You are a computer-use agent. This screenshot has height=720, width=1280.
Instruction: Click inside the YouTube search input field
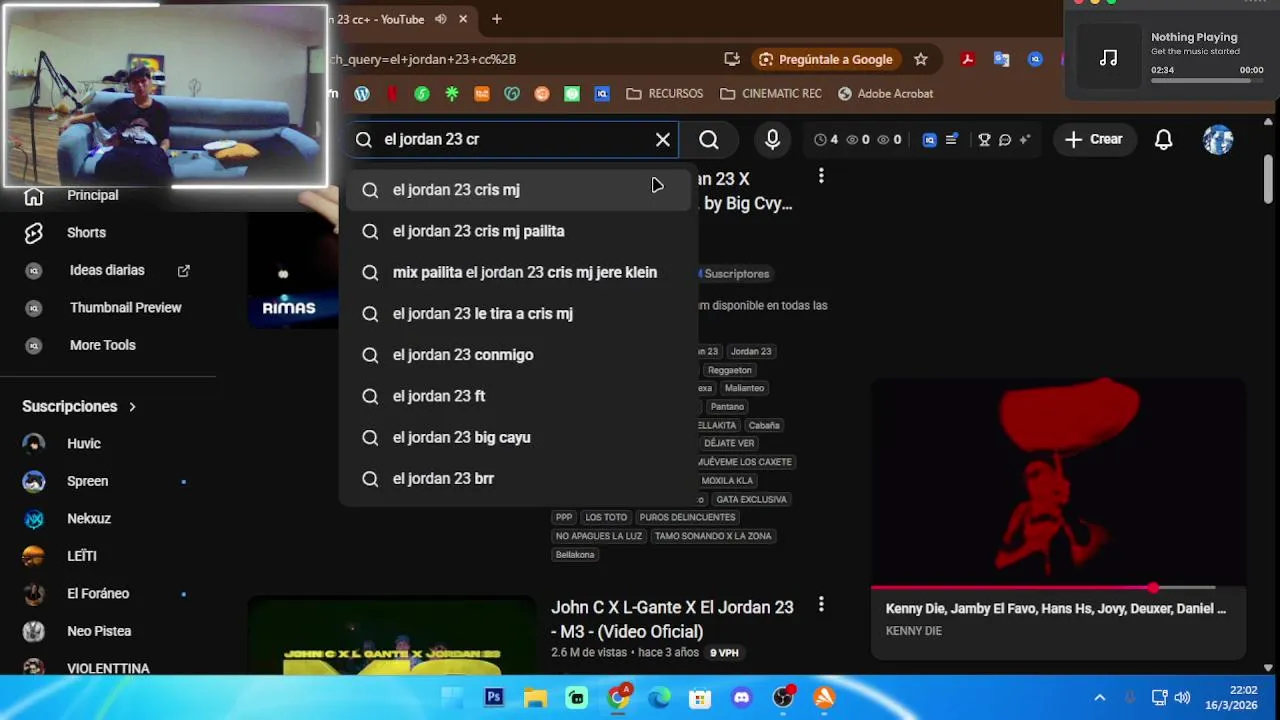pos(512,140)
